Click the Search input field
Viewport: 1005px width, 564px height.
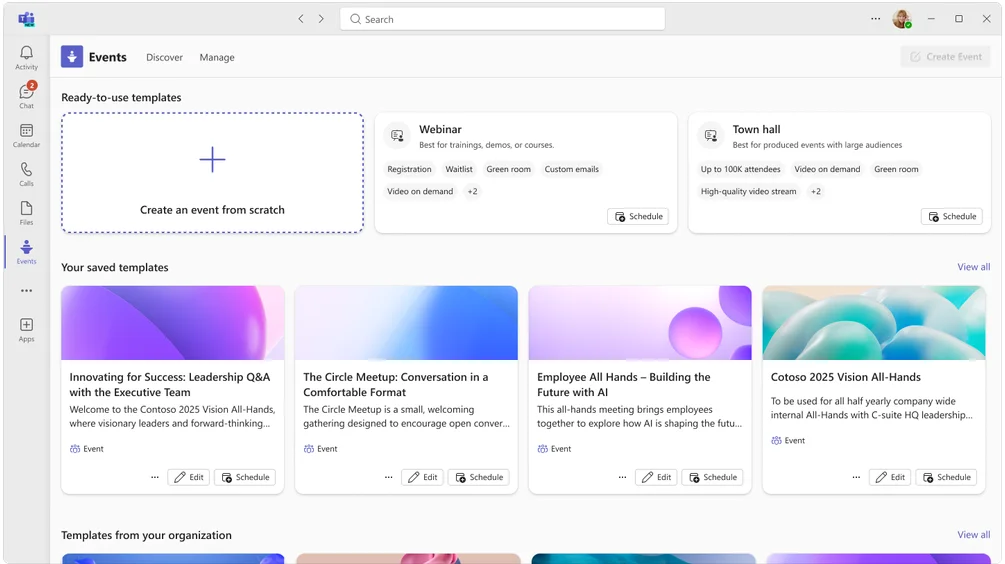click(502, 19)
